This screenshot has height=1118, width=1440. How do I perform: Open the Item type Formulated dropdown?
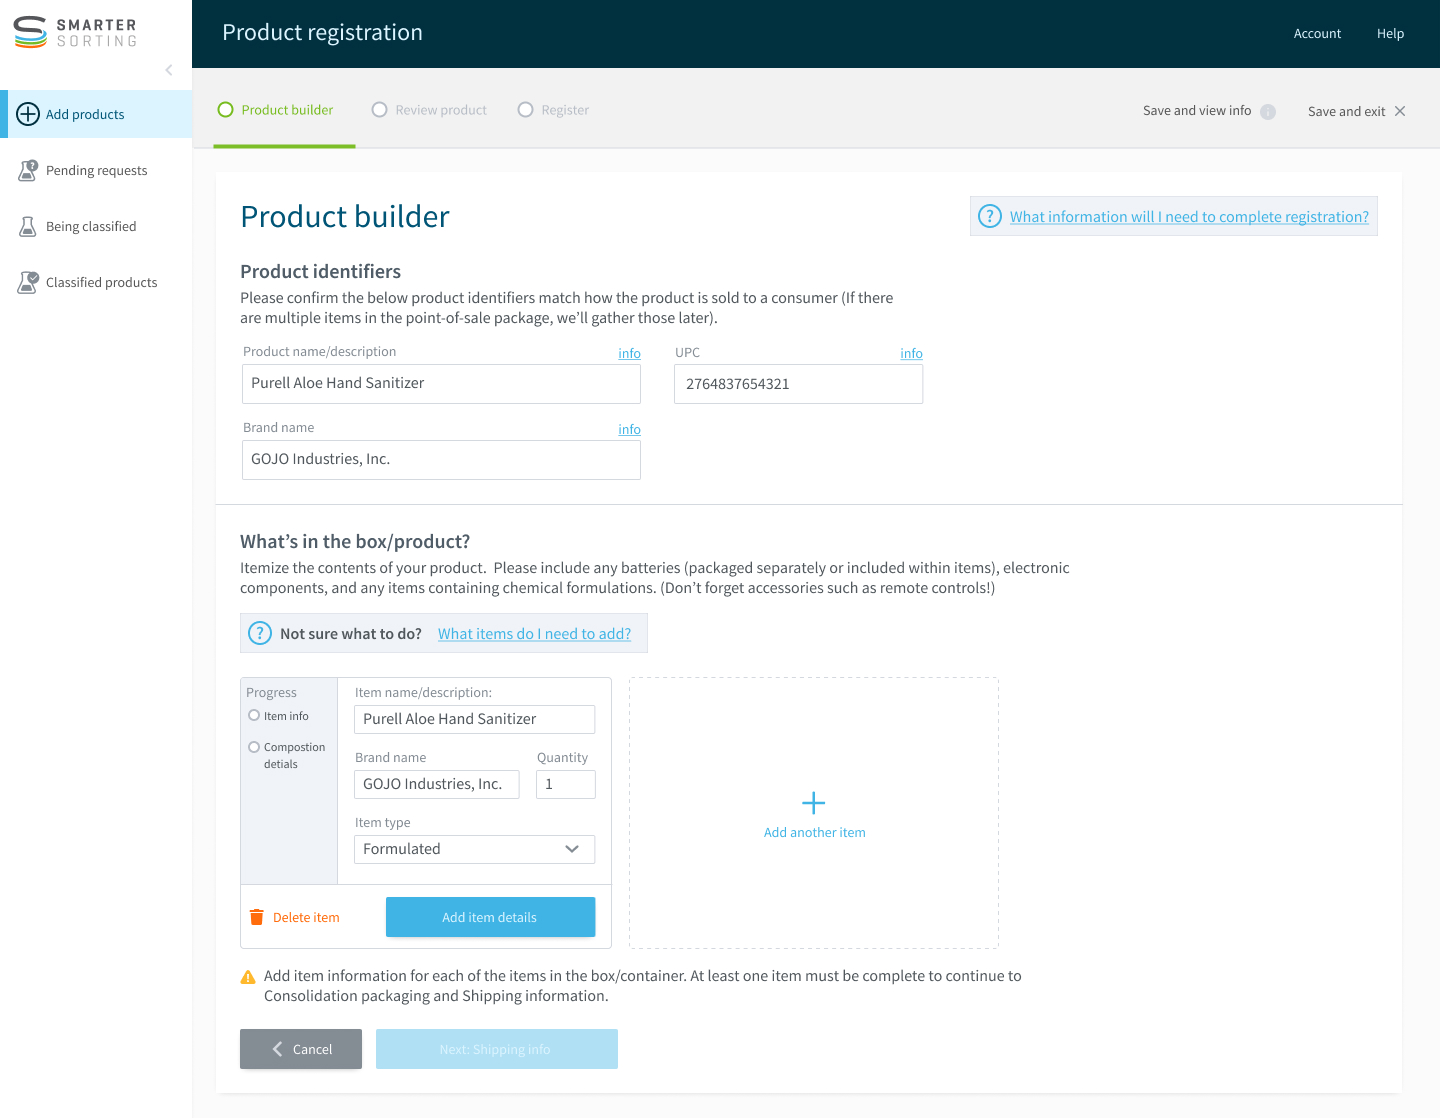[x=474, y=849]
